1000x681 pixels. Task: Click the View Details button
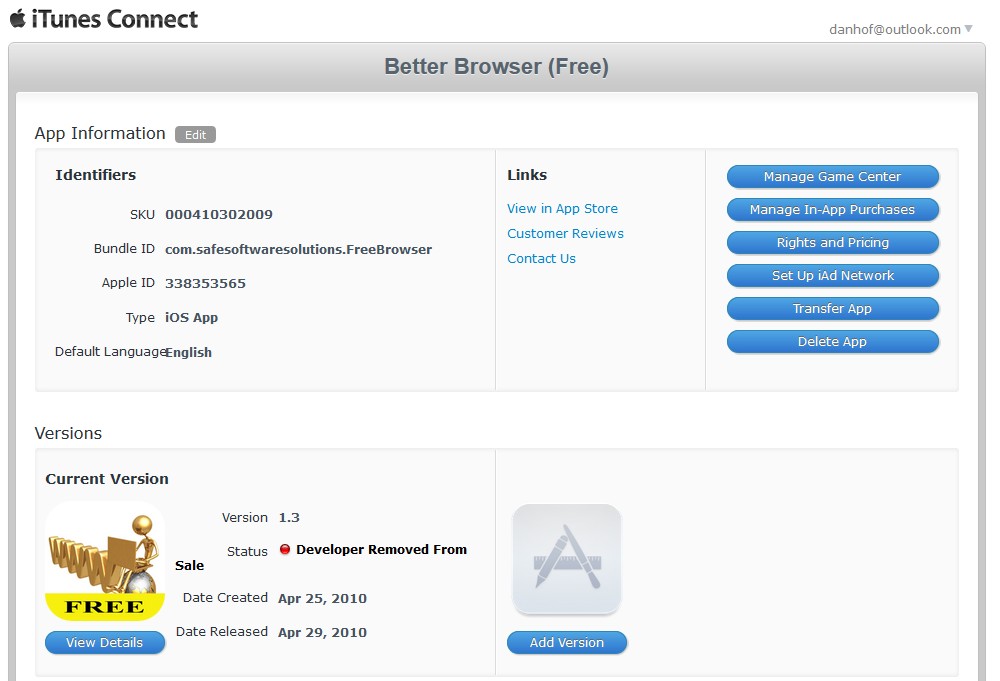105,643
